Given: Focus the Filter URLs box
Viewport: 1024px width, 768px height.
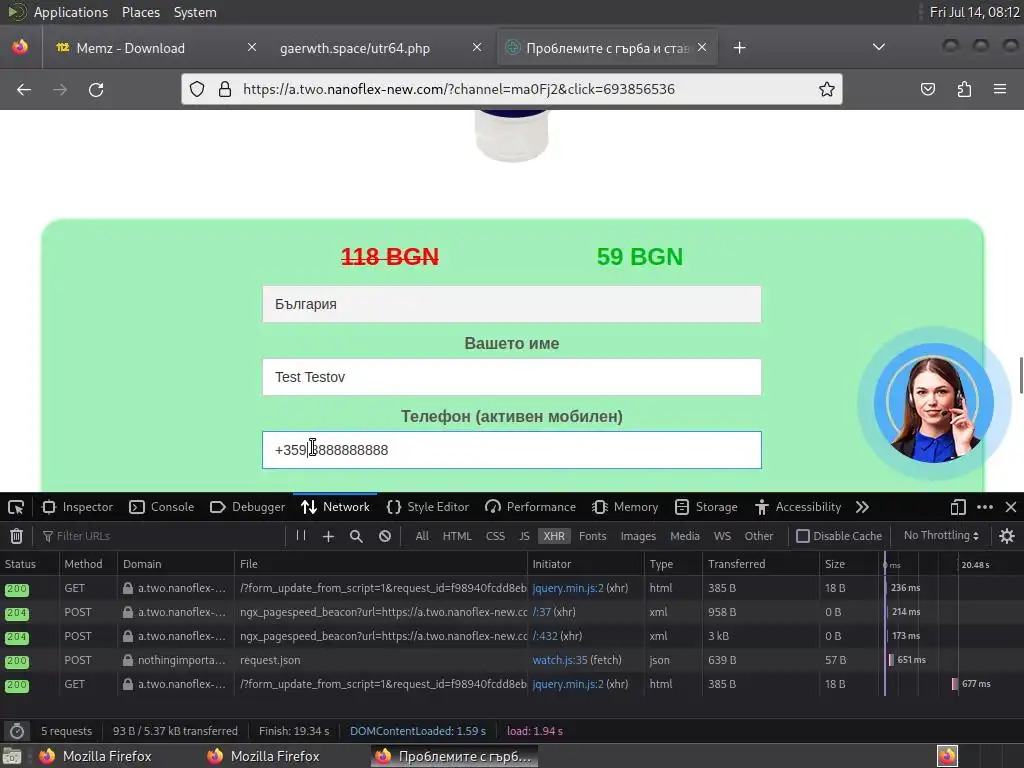Looking at the screenshot, I should tap(161, 536).
